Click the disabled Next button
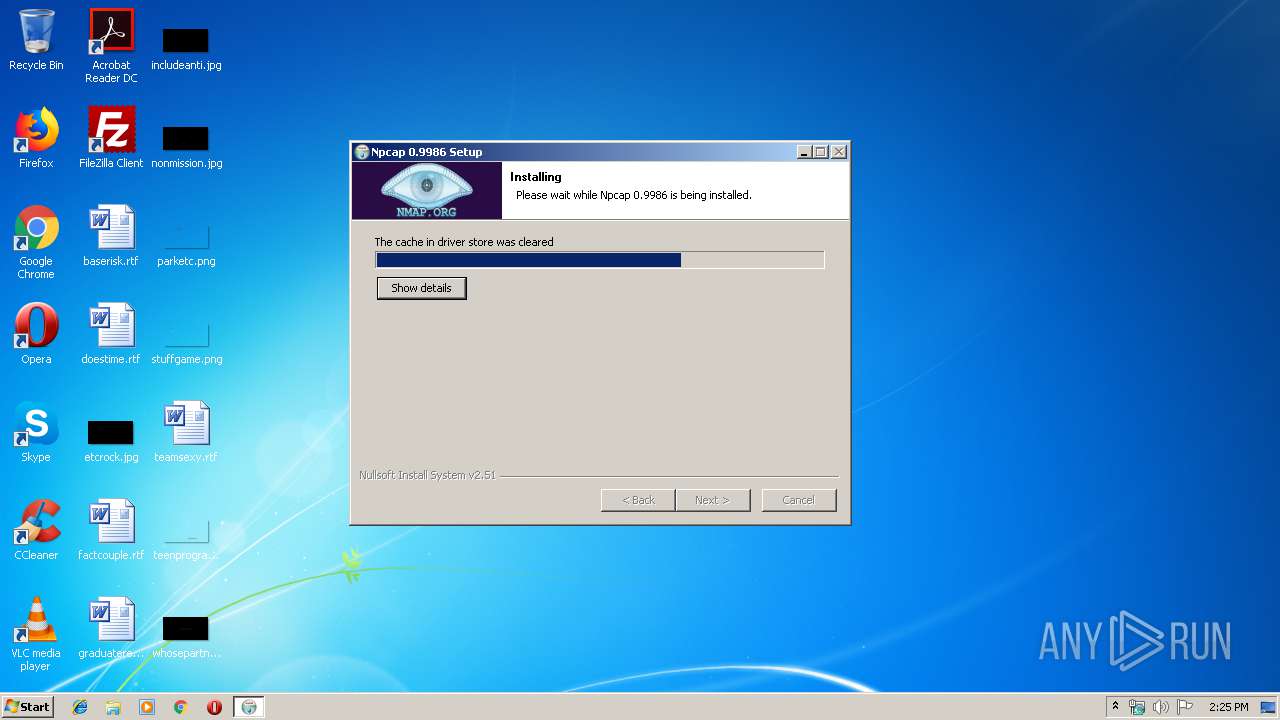The width and height of the screenshot is (1280, 720). (x=712, y=500)
